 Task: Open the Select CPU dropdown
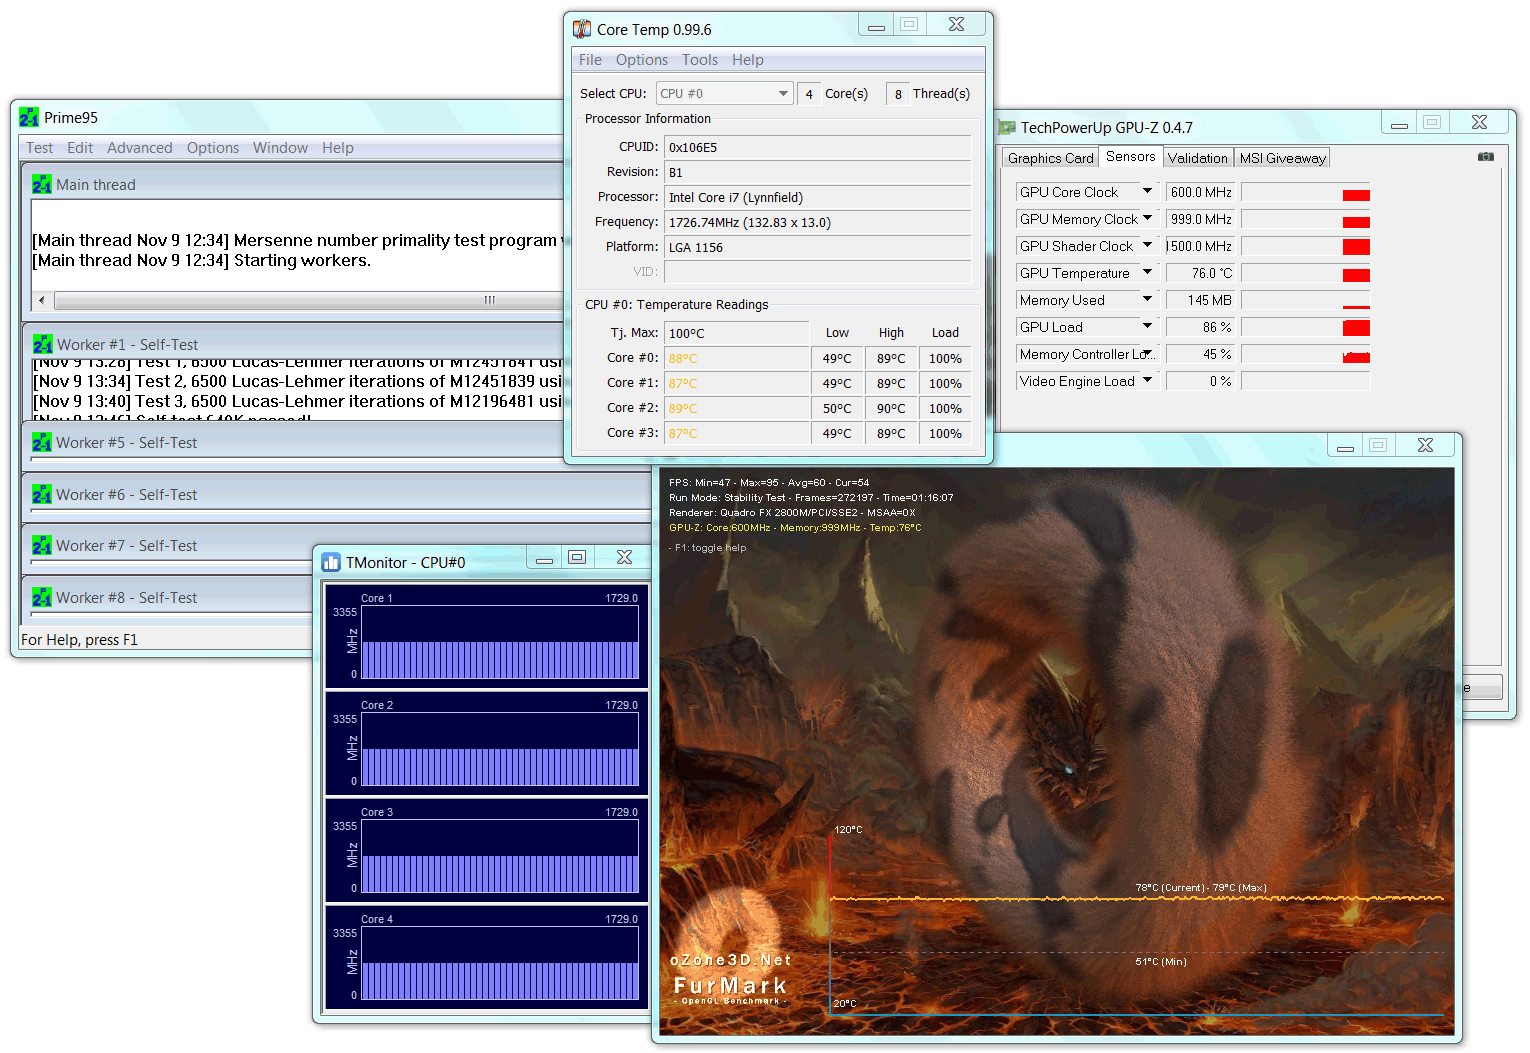pyautogui.click(x=725, y=94)
